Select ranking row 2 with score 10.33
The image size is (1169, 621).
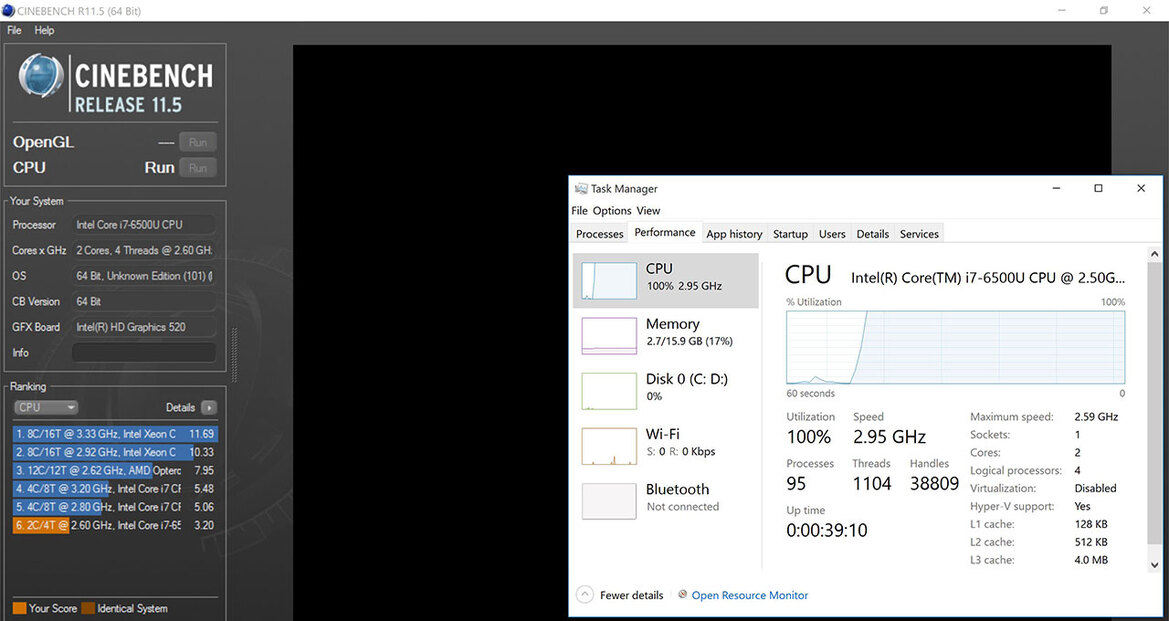[115, 452]
